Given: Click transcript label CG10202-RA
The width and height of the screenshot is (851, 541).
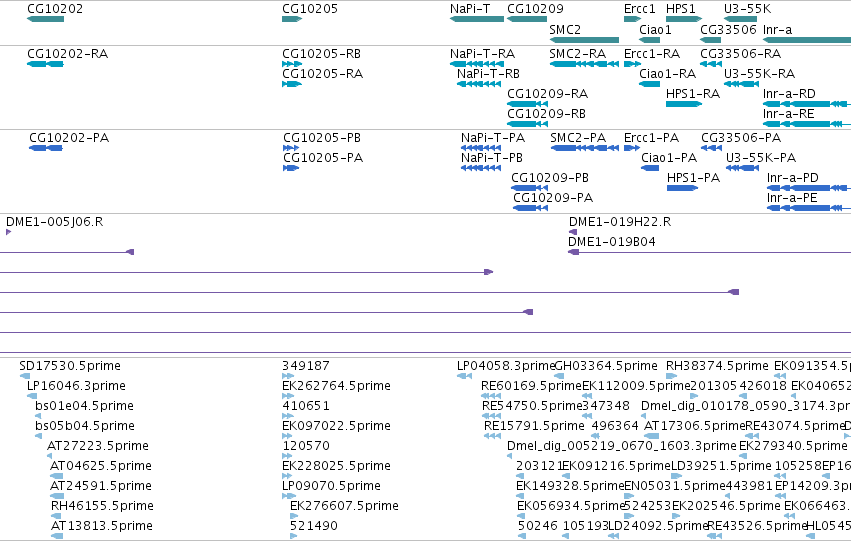Looking at the screenshot, I should 68,54.
